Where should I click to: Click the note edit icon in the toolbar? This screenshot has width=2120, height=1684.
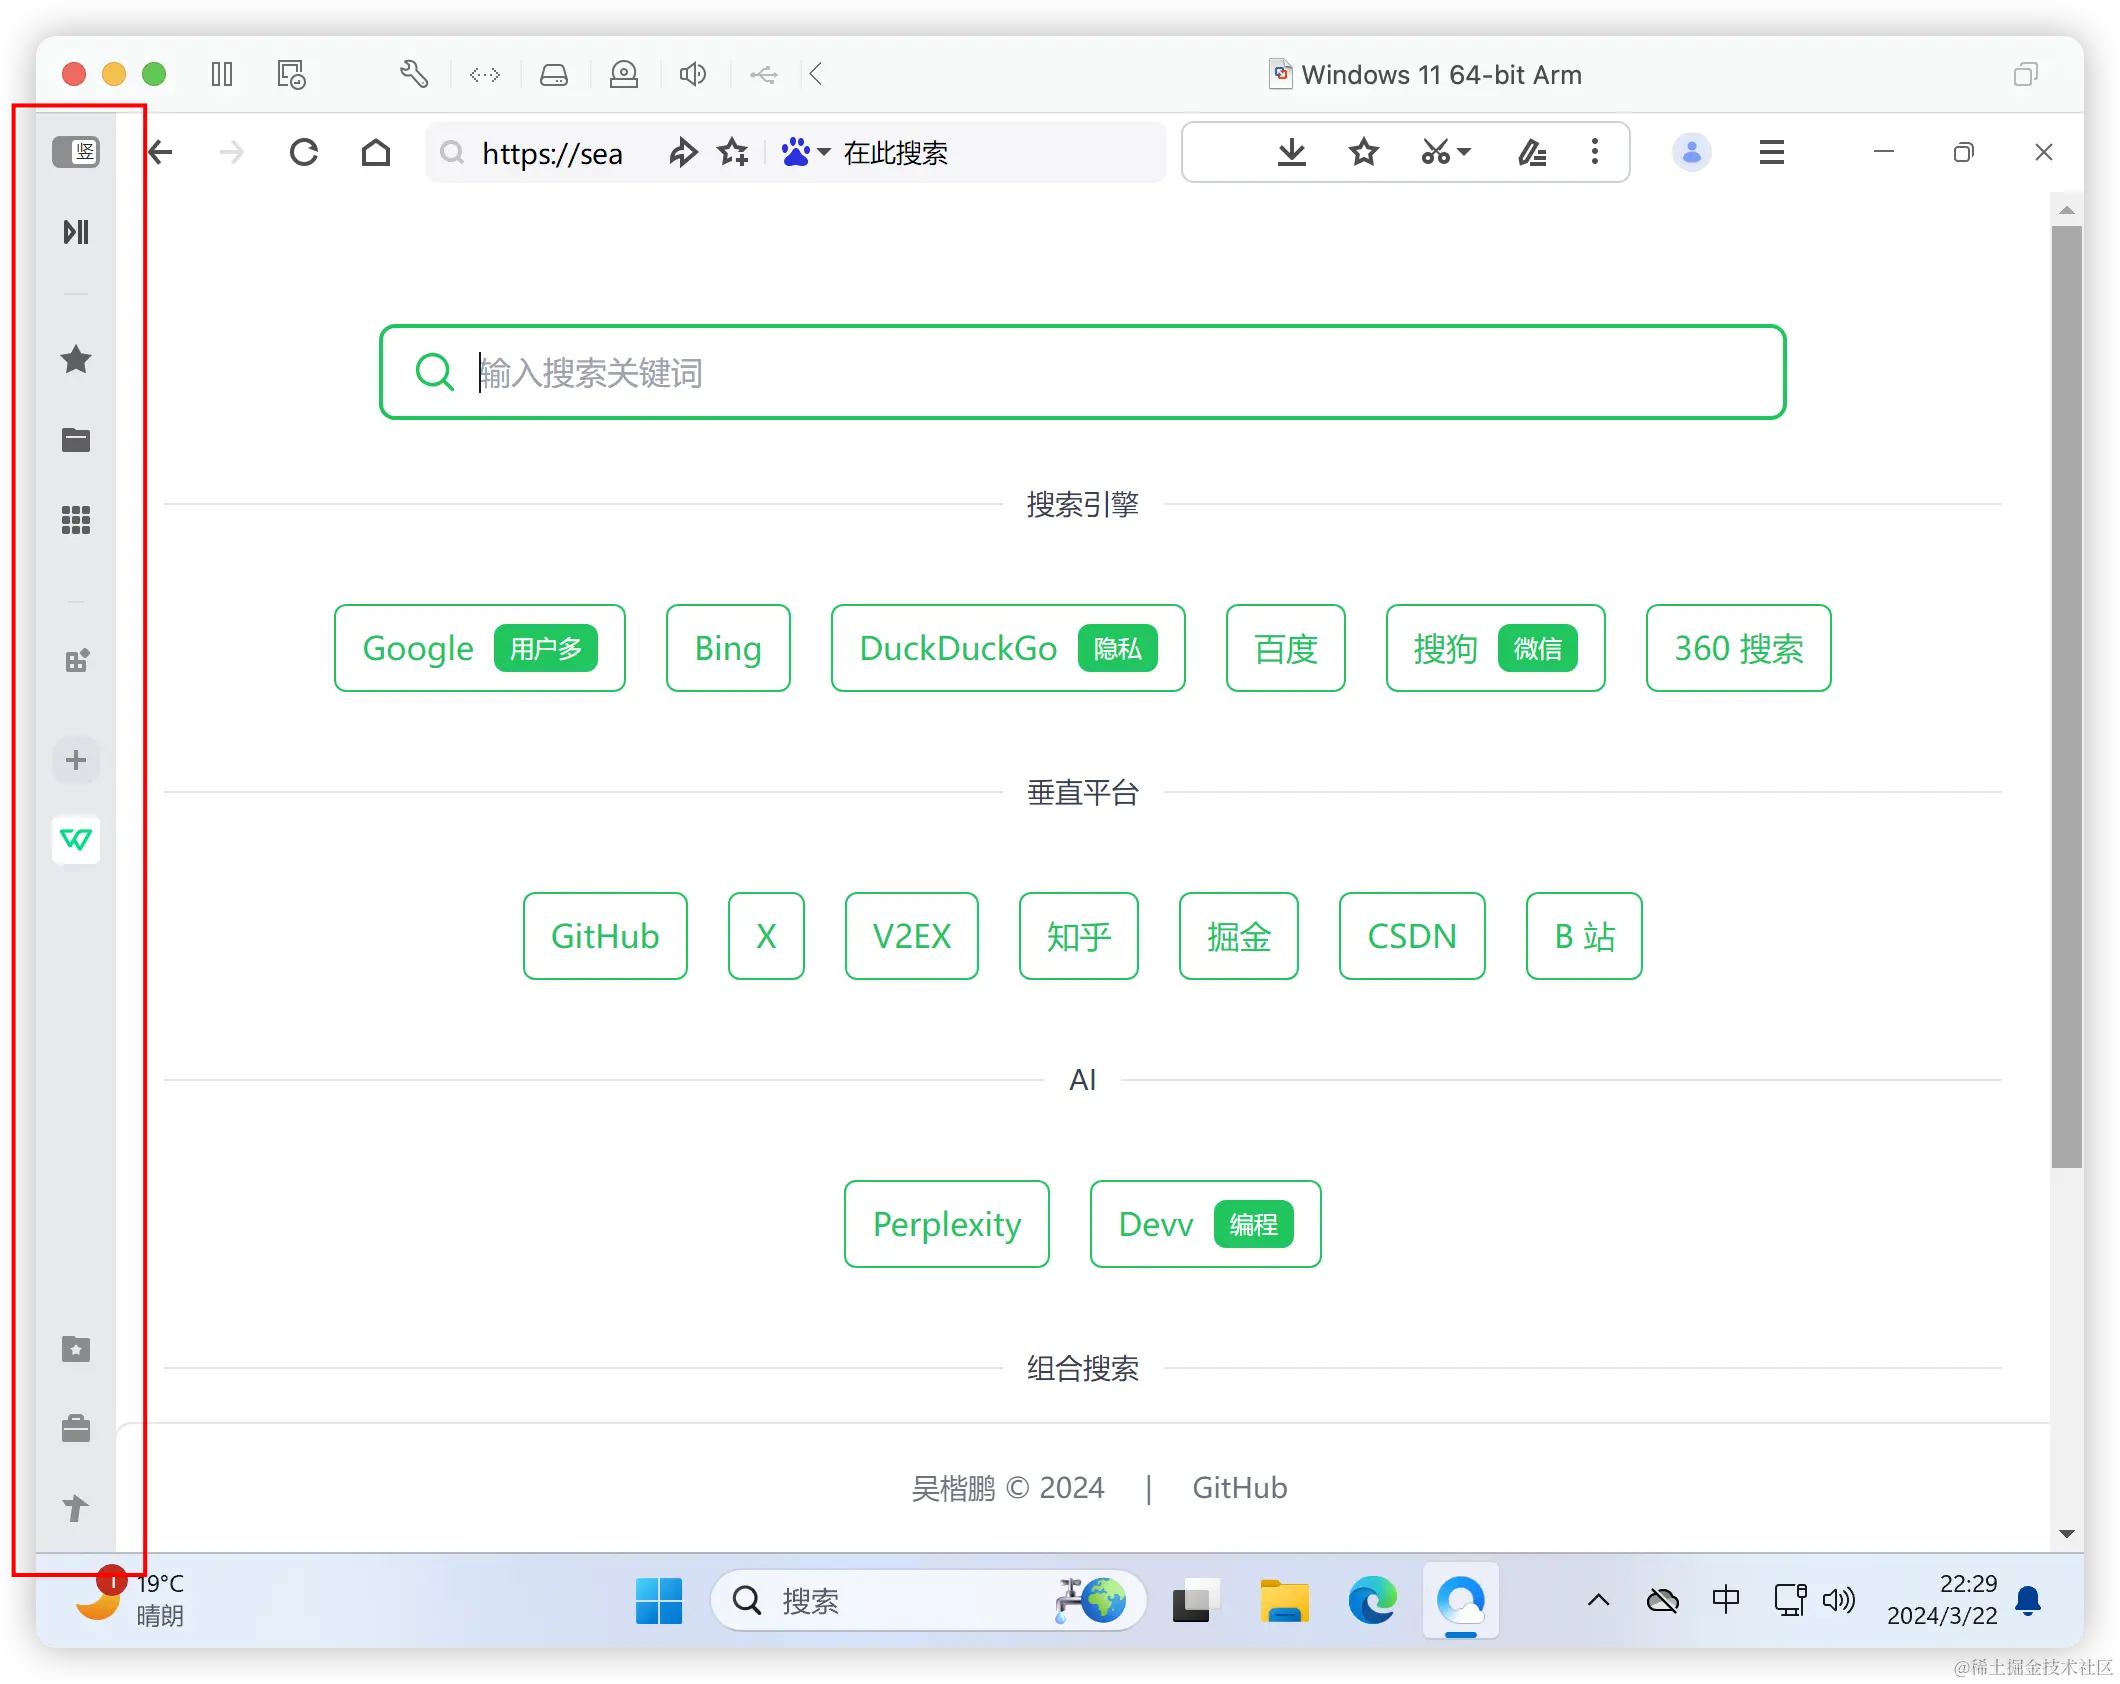(x=1532, y=152)
